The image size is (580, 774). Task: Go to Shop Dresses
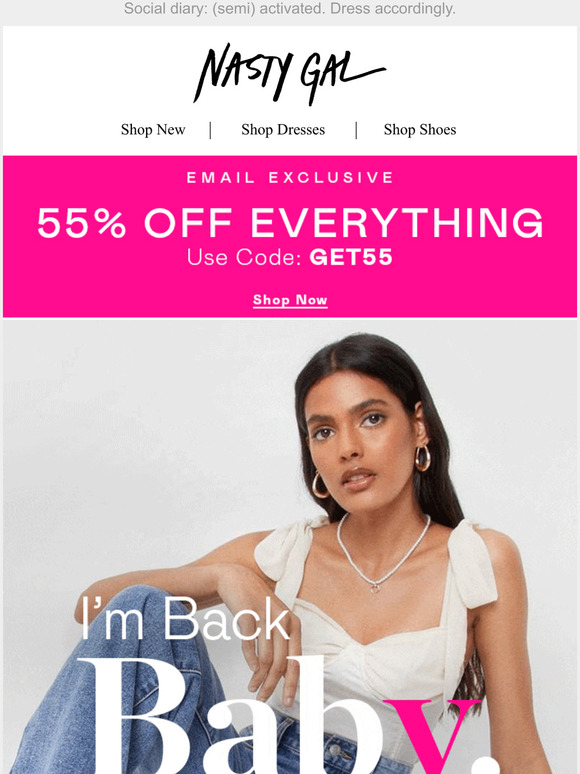[x=283, y=130]
